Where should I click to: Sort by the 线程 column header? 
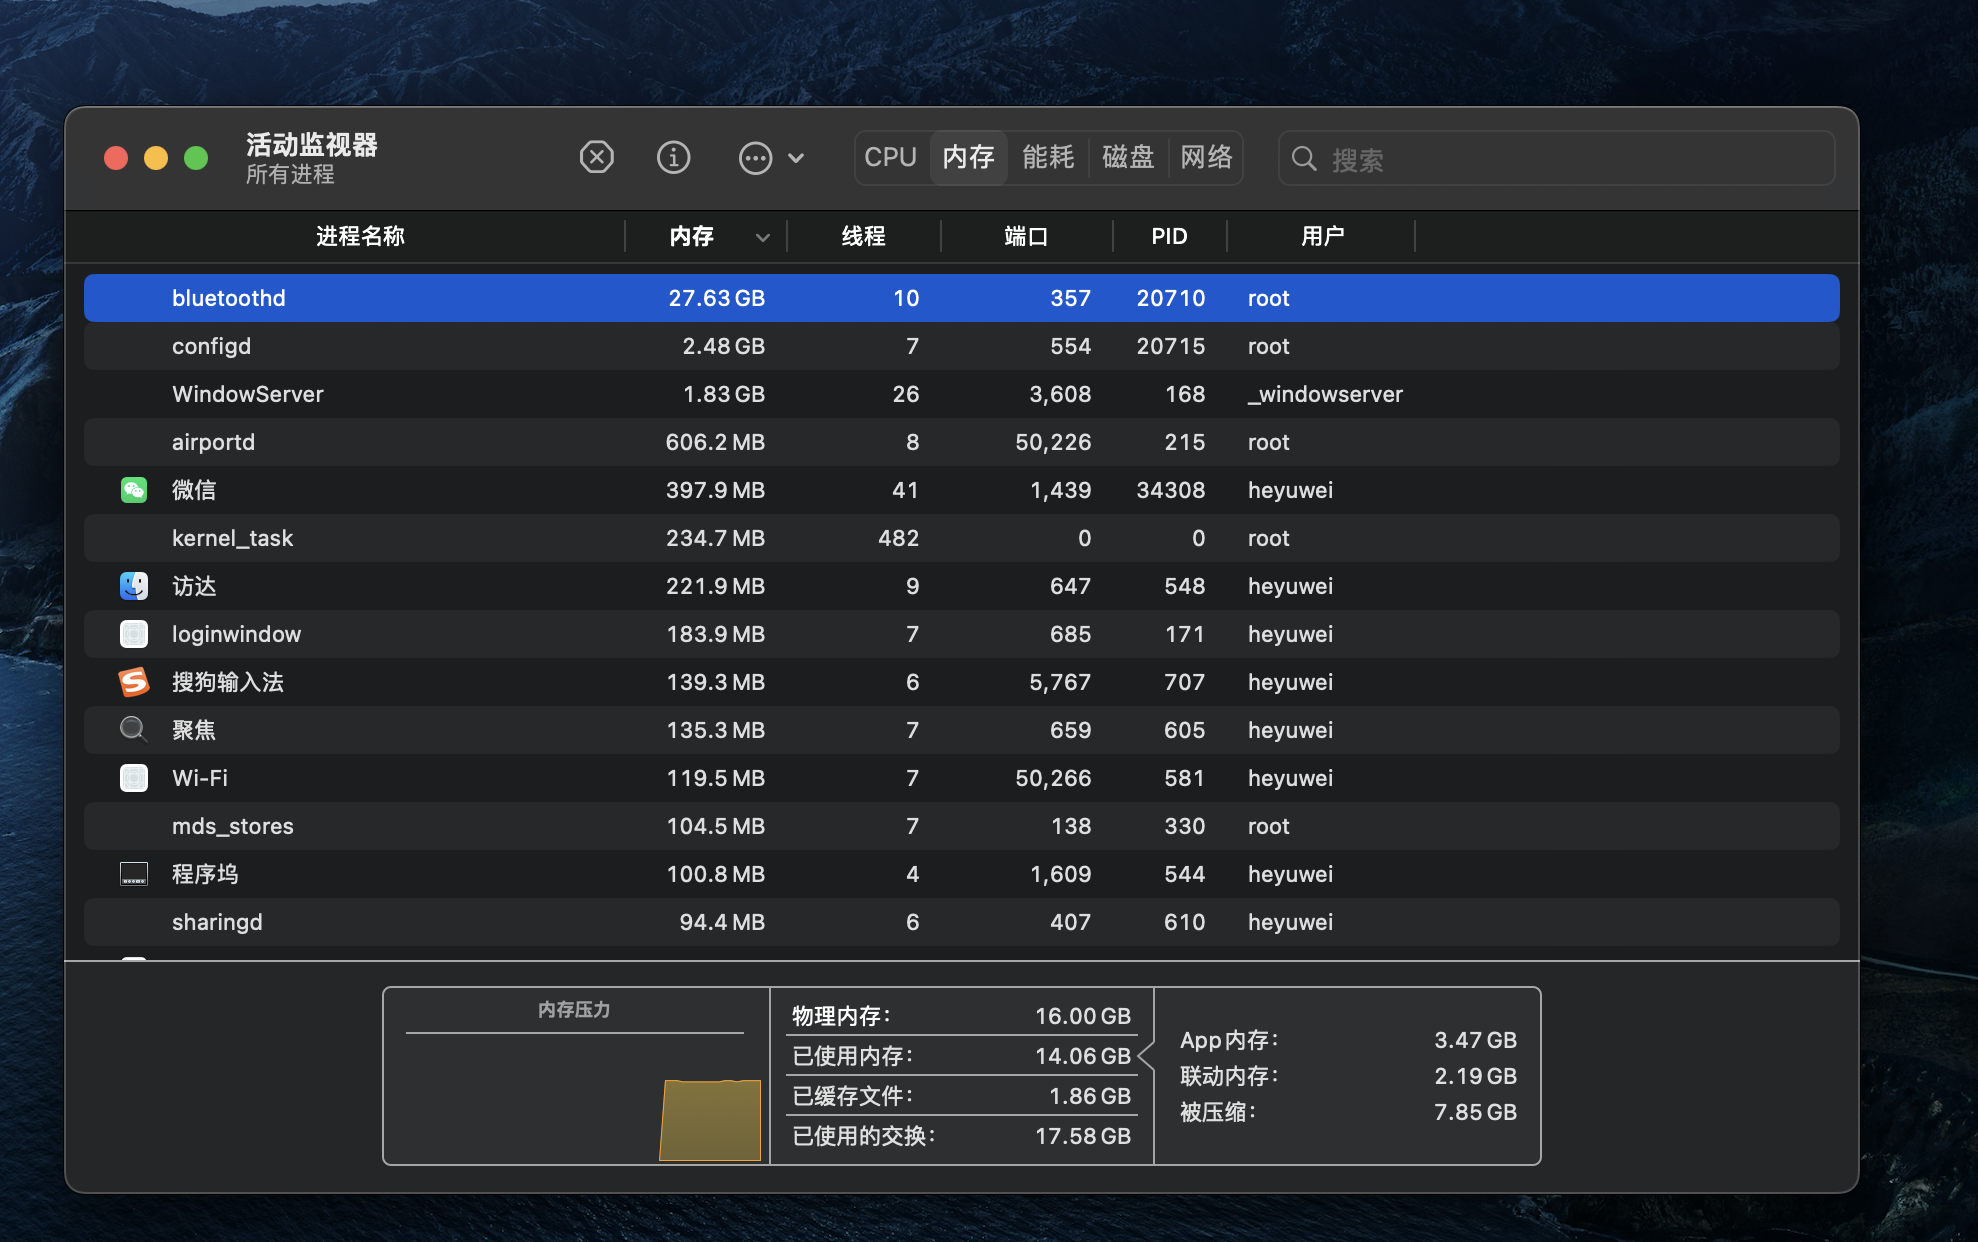863,237
